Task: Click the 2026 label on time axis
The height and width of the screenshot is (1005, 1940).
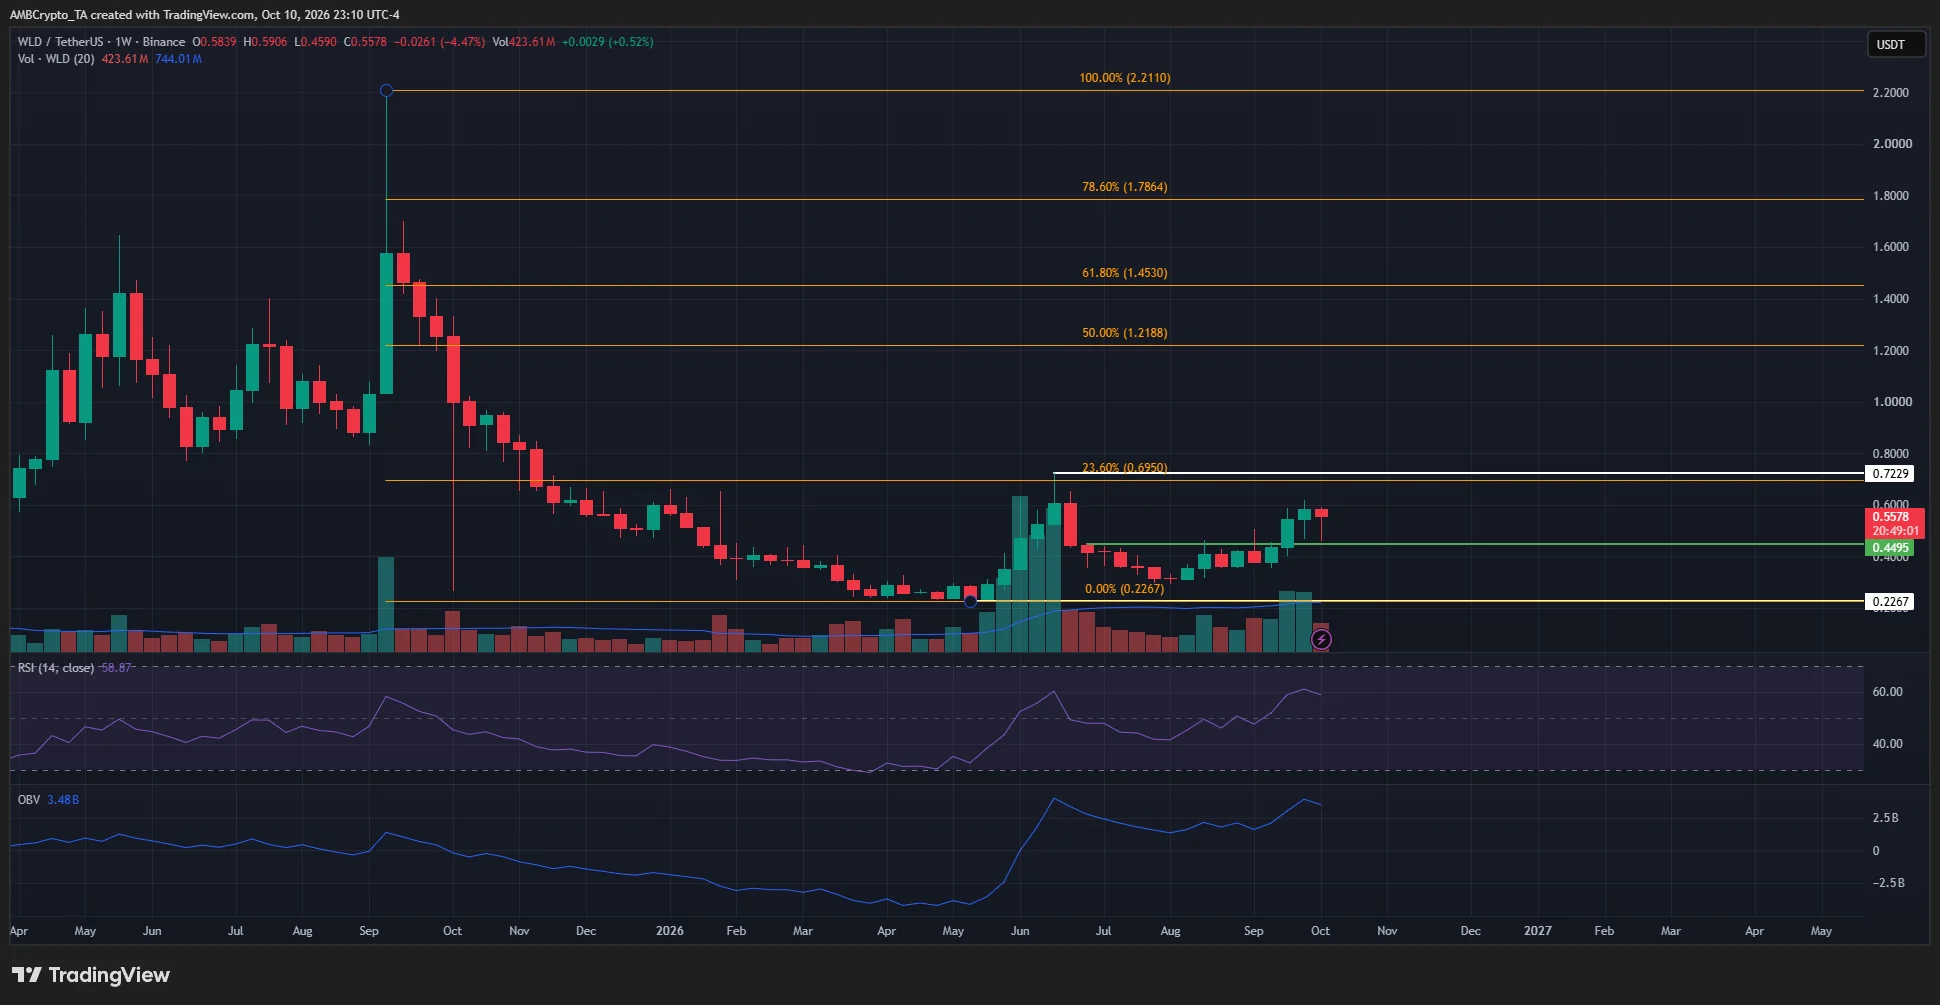Action: coord(670,931)
